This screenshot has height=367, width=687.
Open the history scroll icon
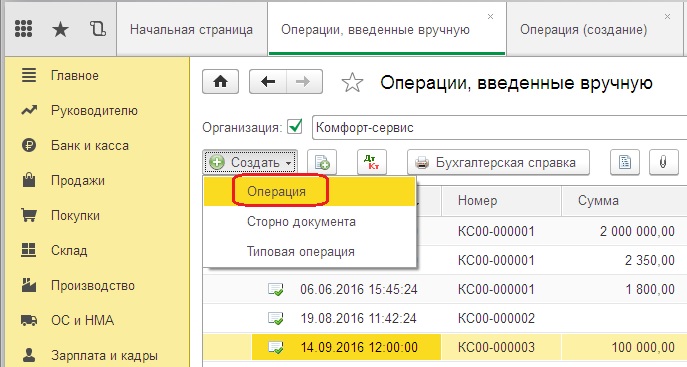pyautogui.click(x=97, y=29)
